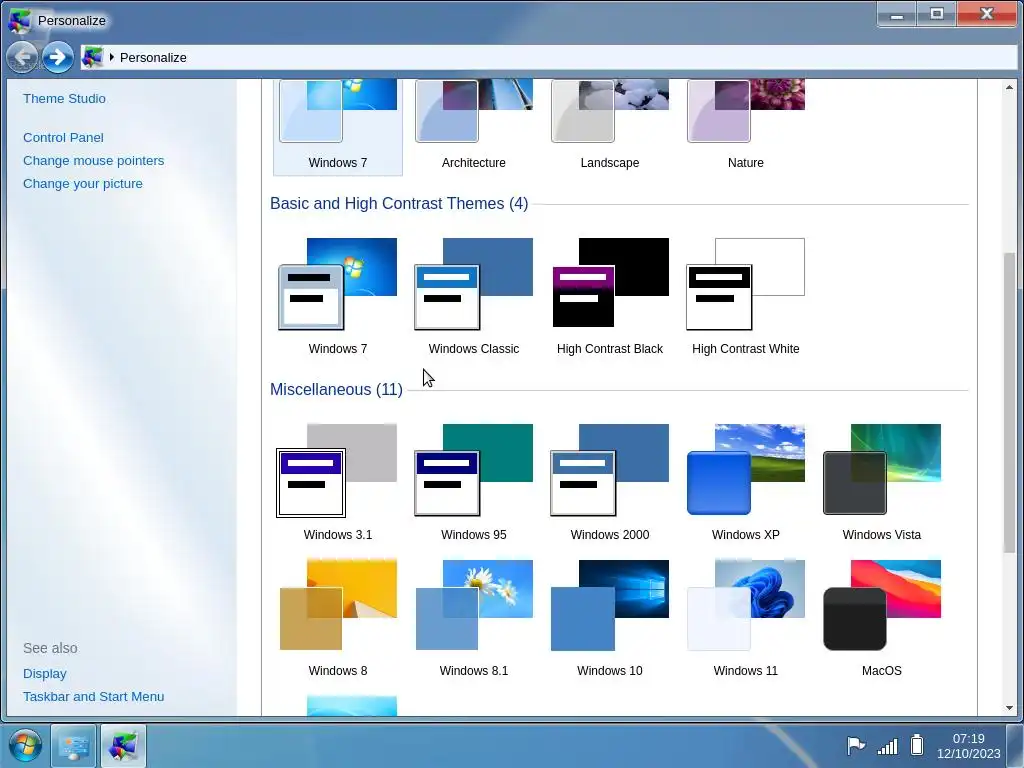Screen dimensions: 1024x768
Task: Apply the Windows 11 theme
Action: [746, 605]
